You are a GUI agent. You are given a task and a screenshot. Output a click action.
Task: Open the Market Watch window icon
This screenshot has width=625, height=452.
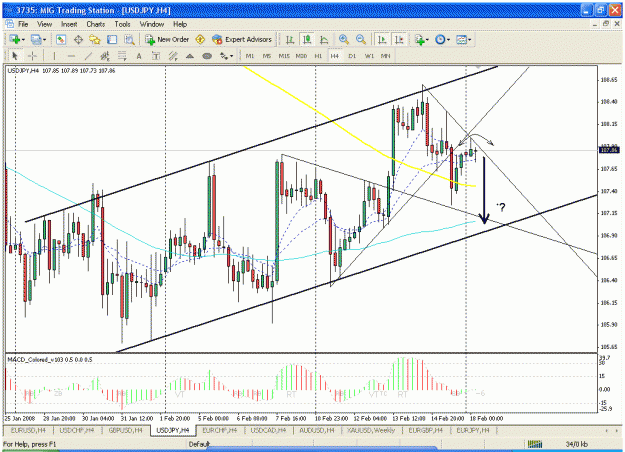click(61, 39)
